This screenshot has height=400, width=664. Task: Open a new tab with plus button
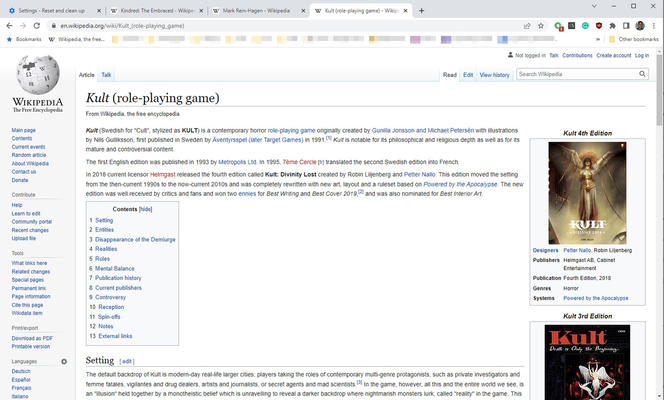pos(421,11)
